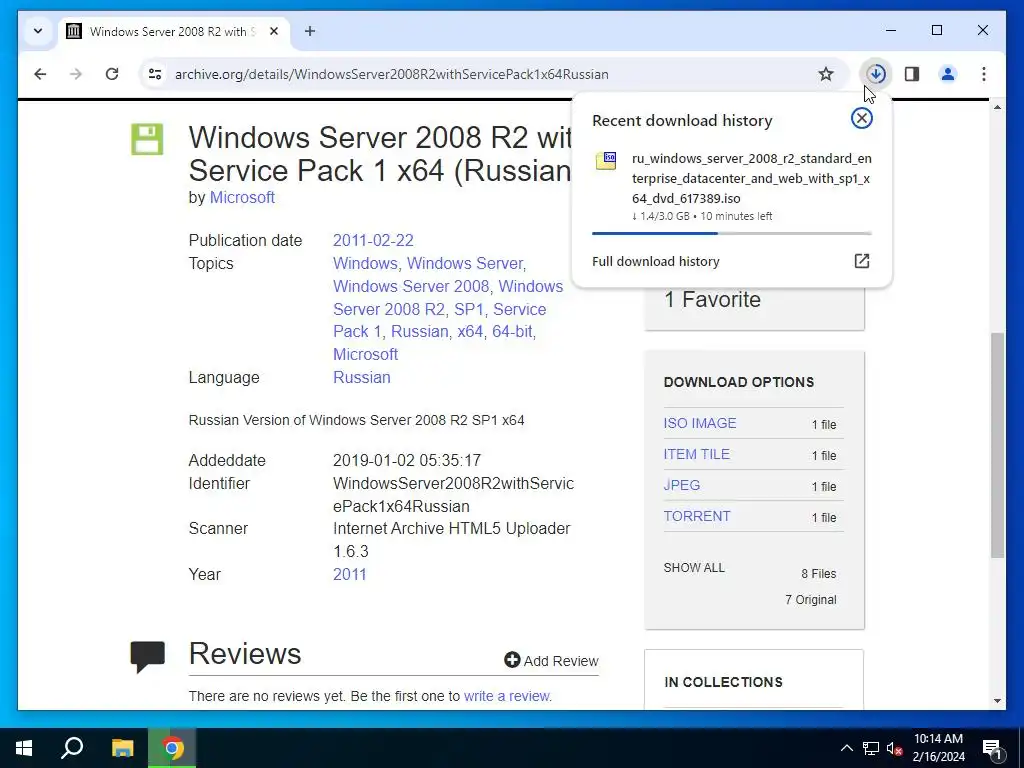Click the Chrome icon in taskbar
The width and height of the screenshot is (1024, 768).
coord(172,748)
